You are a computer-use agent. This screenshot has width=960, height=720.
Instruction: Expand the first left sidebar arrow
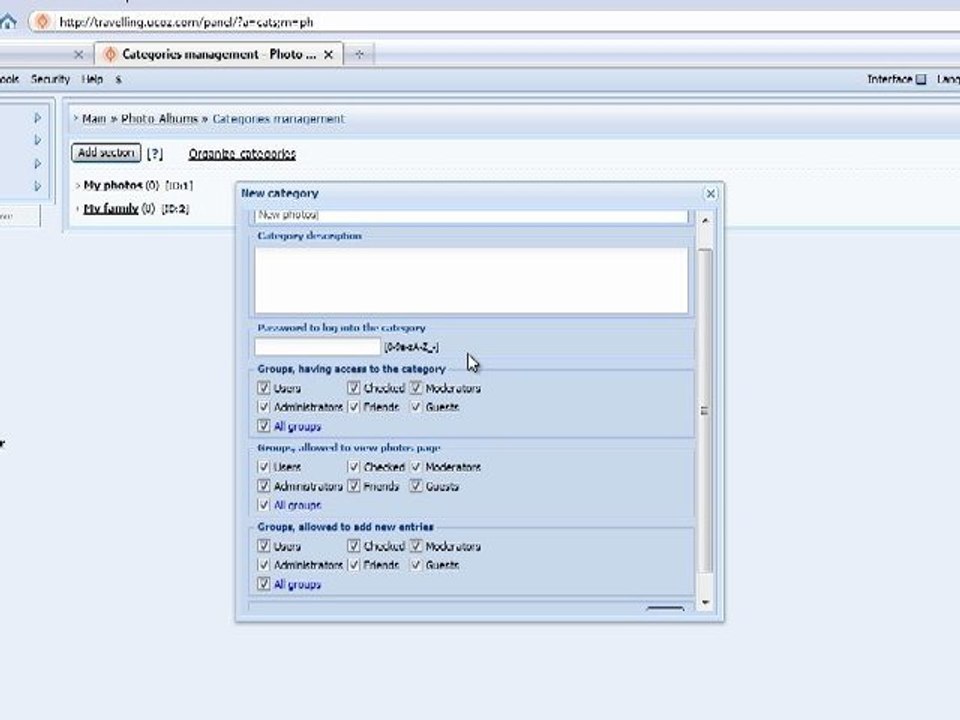click(x=37, y=118)
